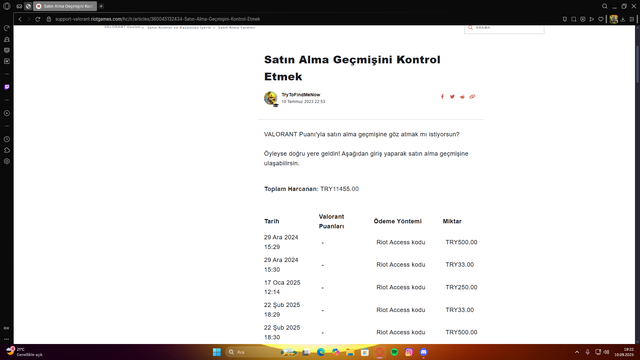Share the article on Twitter
This screenshot has height=360, width=640.
pyautogui.click(x=452, y=97)
